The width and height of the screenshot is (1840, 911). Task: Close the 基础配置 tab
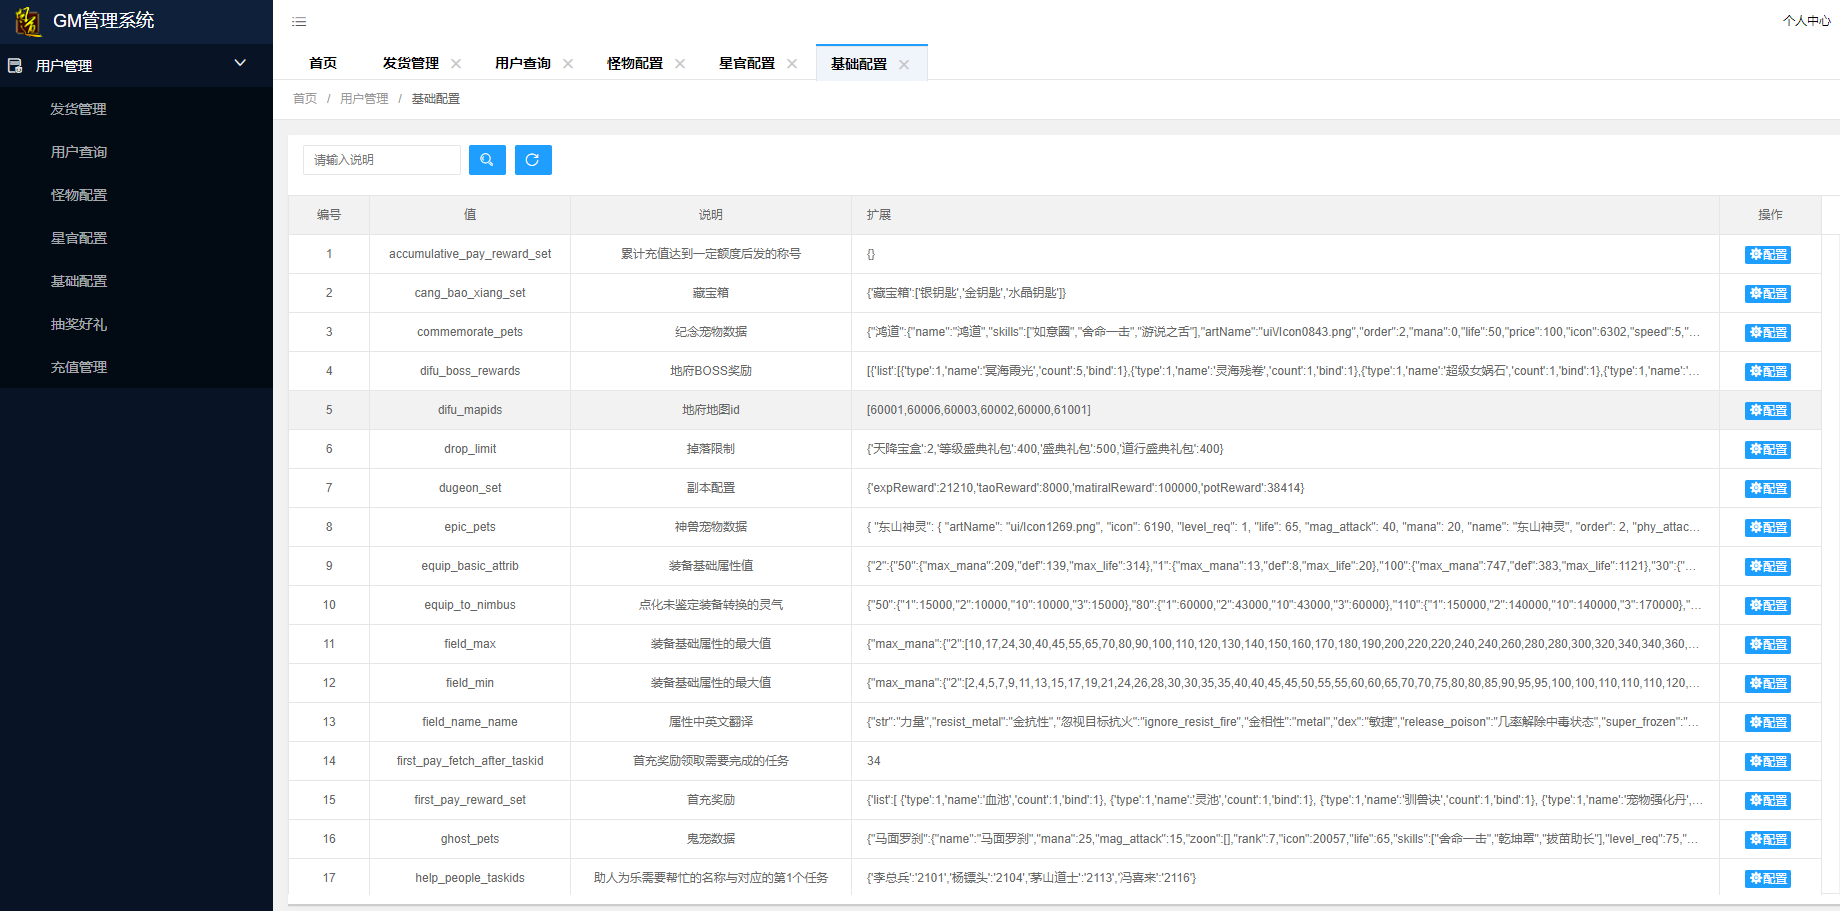click(x=904, y=64)
